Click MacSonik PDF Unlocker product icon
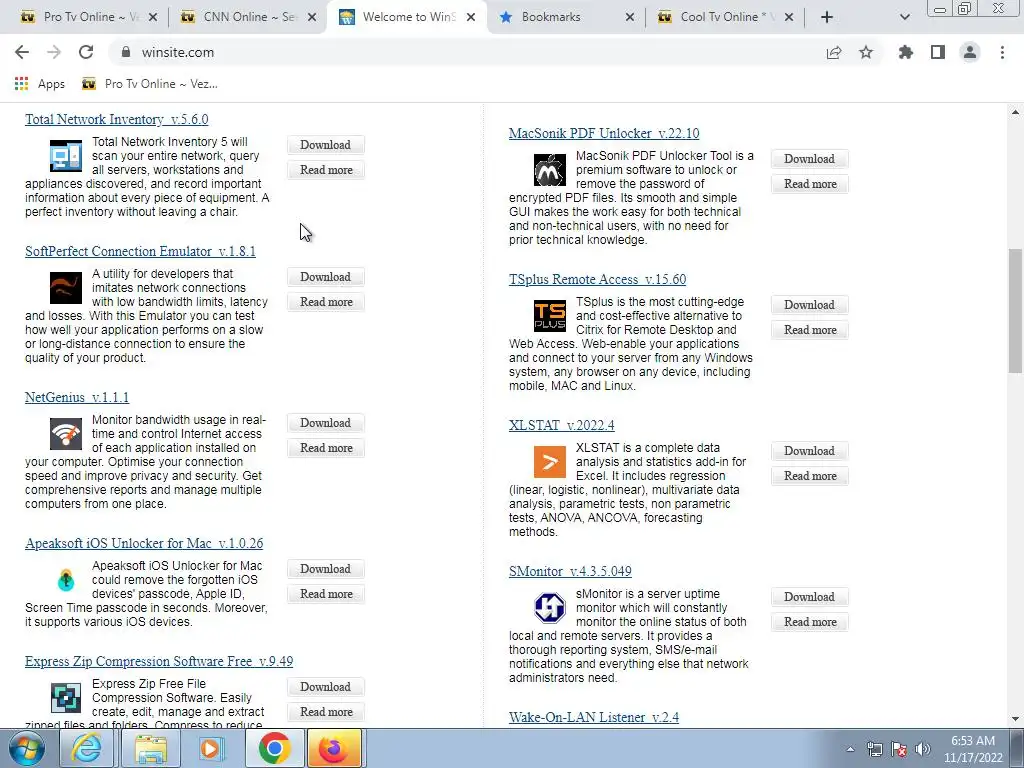Image resolution: width=1024 pixels, height=768 pixels. (x=550, y=170)
